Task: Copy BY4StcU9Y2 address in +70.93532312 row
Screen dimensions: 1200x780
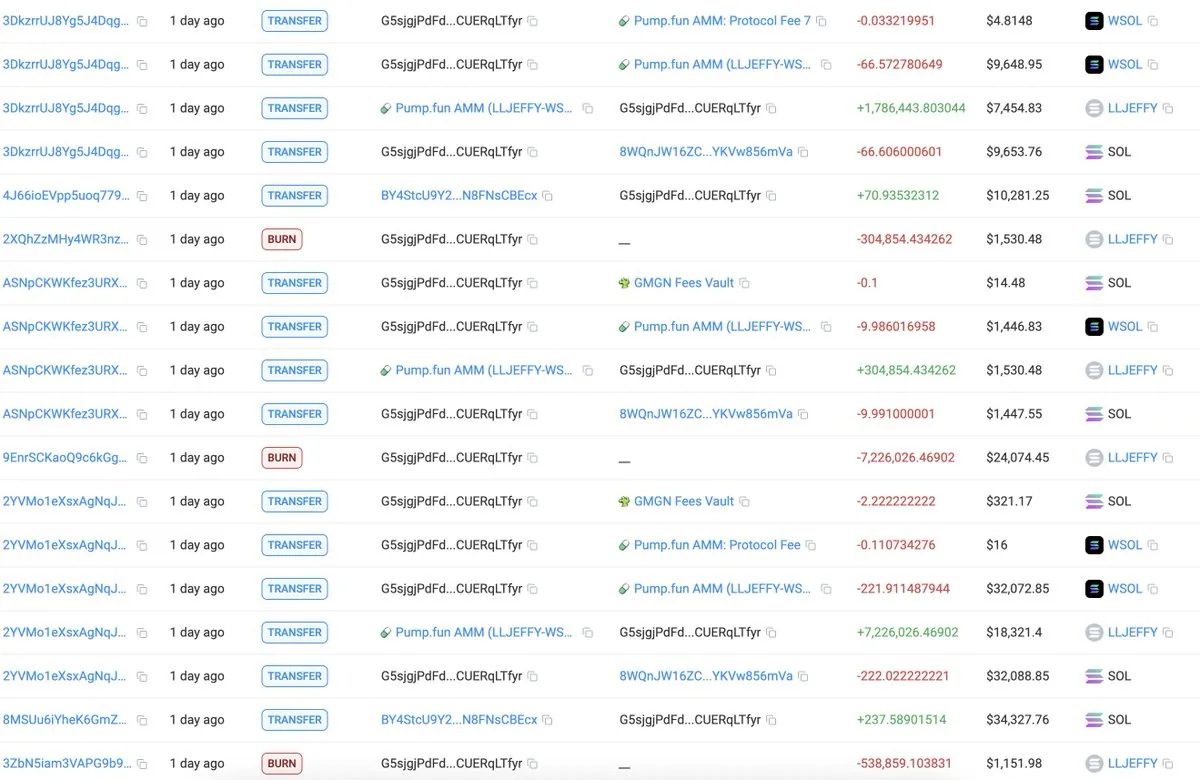Action: click(x=547, y=196)
